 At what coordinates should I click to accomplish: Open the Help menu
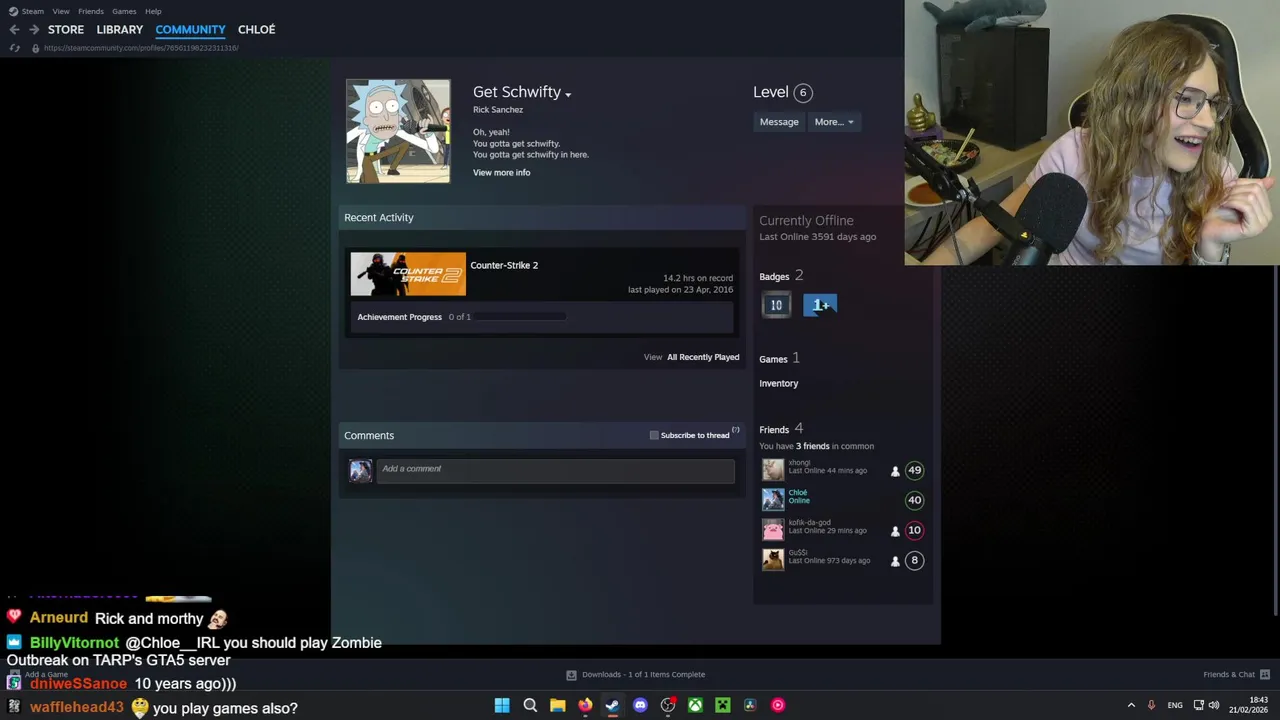[x=153, y=11]
